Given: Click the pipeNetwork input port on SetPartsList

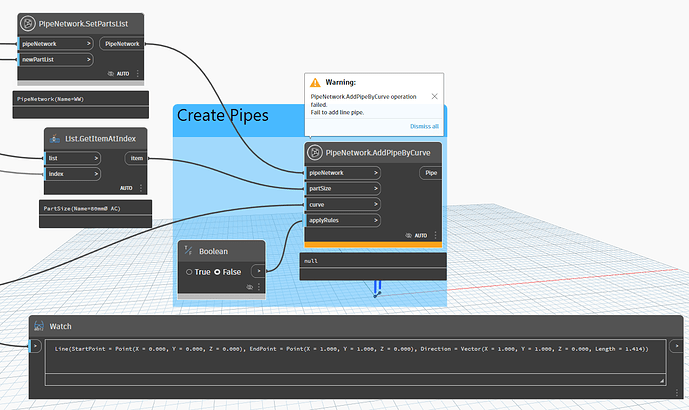Looking at the screenshot, I should point(55,44).
